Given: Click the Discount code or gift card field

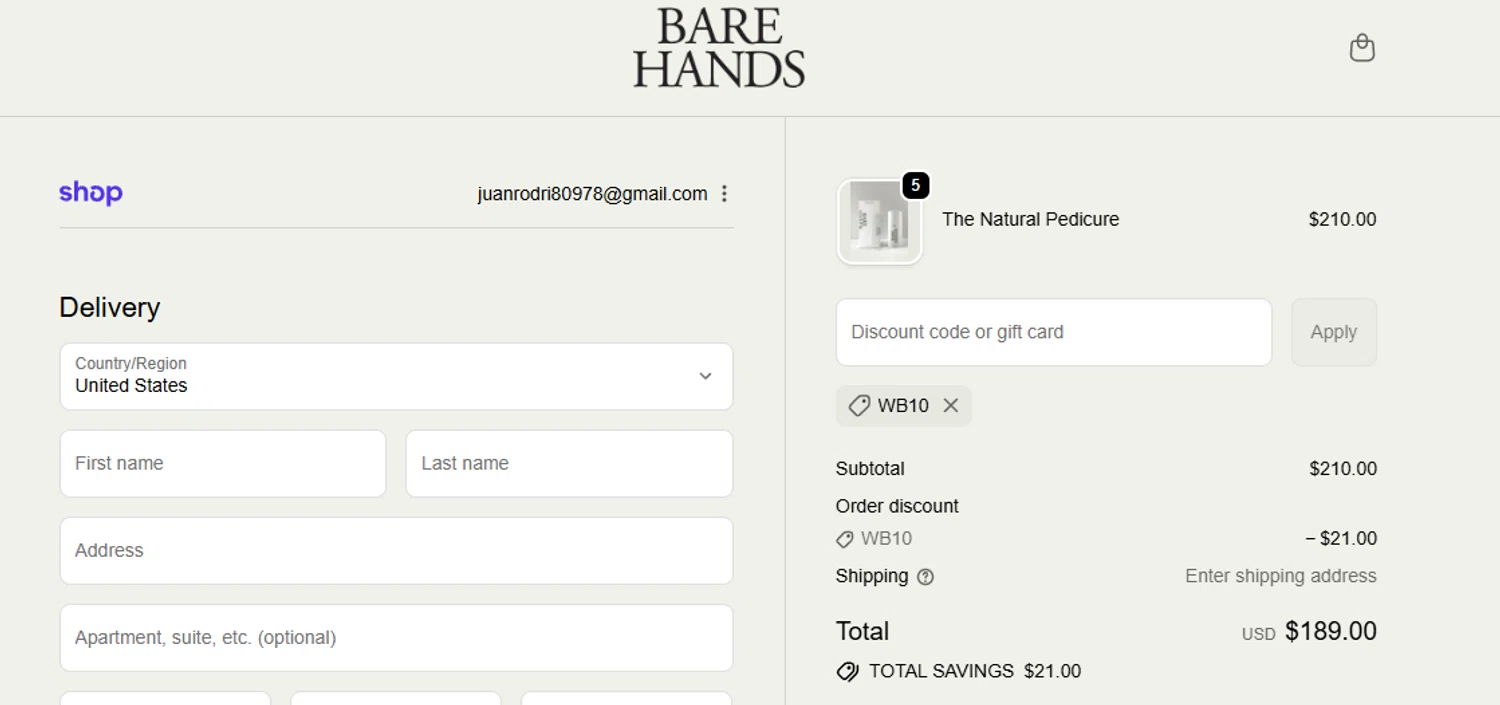Looking at the screenshot, I should pos(1054,332).
